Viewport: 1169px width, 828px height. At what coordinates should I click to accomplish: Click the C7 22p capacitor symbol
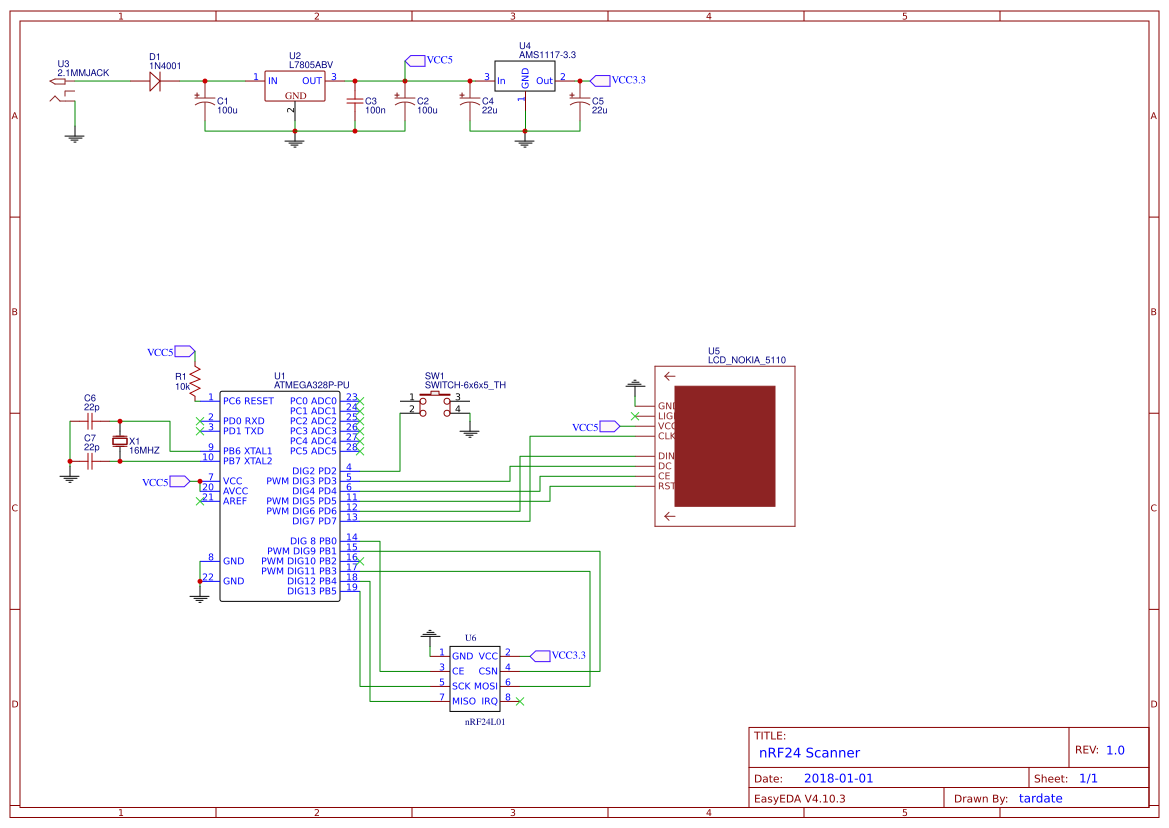[90, 462]
